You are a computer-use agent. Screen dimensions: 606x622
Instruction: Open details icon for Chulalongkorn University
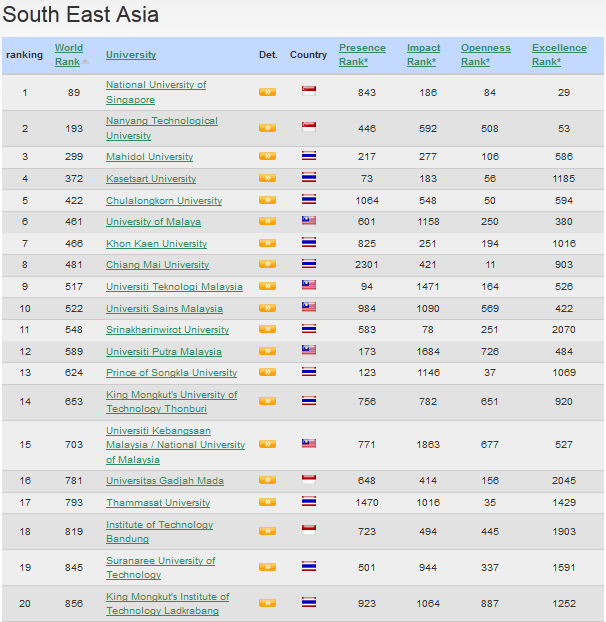pos(267,200)
